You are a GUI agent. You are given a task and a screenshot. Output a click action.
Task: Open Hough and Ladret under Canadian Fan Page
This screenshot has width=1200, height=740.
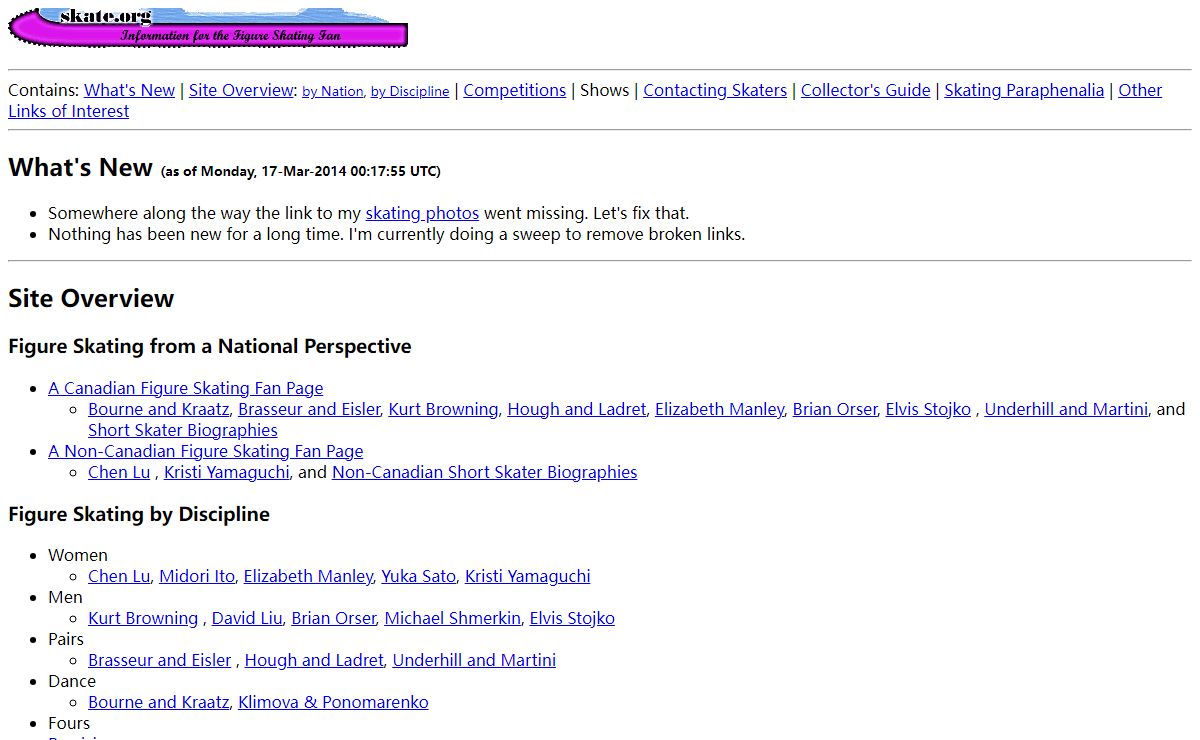coord(577,409)
